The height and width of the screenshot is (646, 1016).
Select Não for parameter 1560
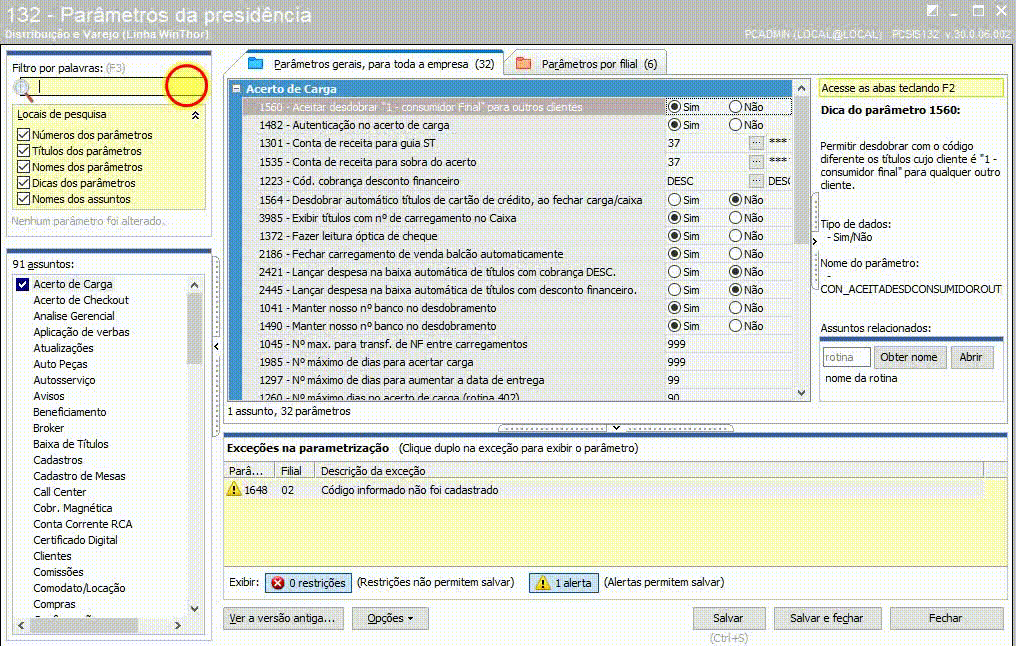[x=735, y=106]
